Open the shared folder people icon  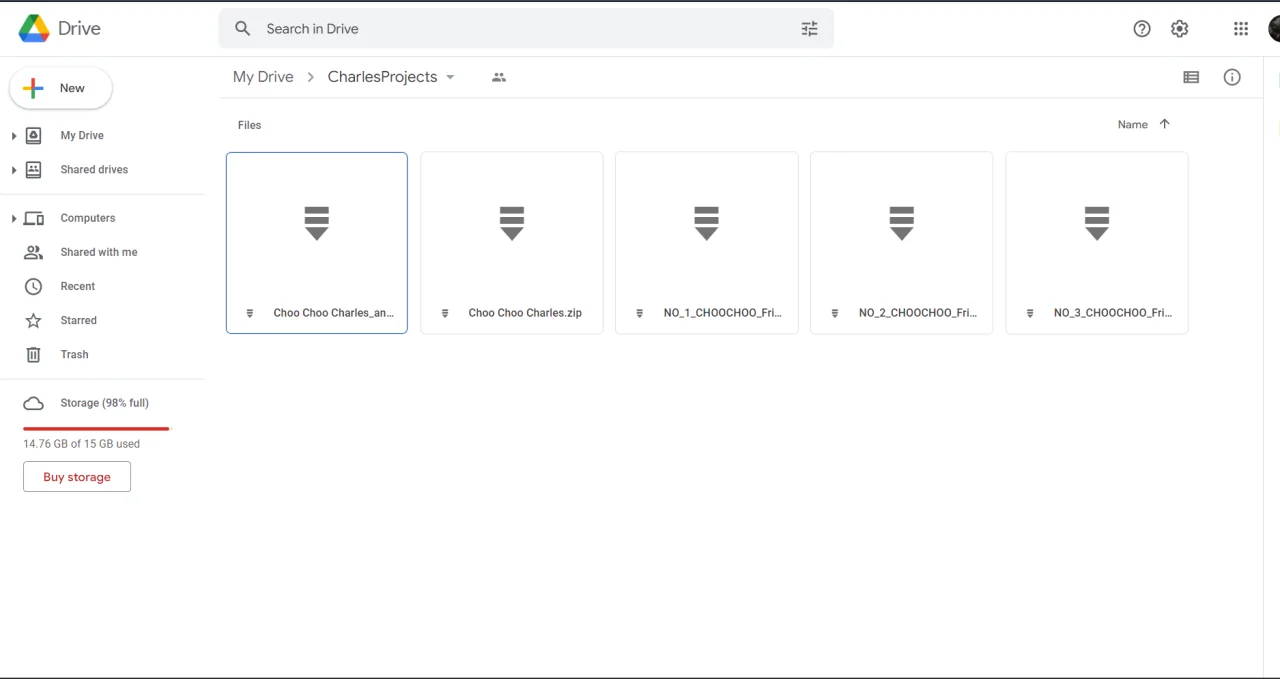click(x=499, y=77)
